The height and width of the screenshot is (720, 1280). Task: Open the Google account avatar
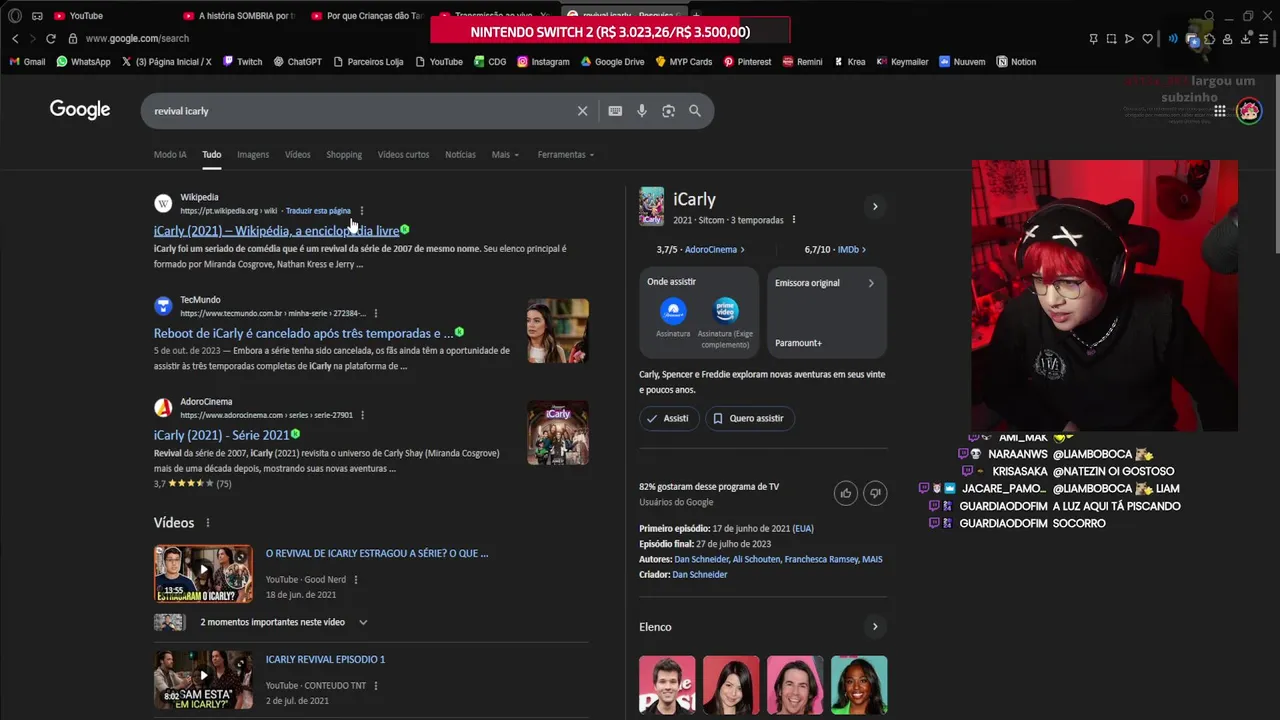pos(1249,111)
